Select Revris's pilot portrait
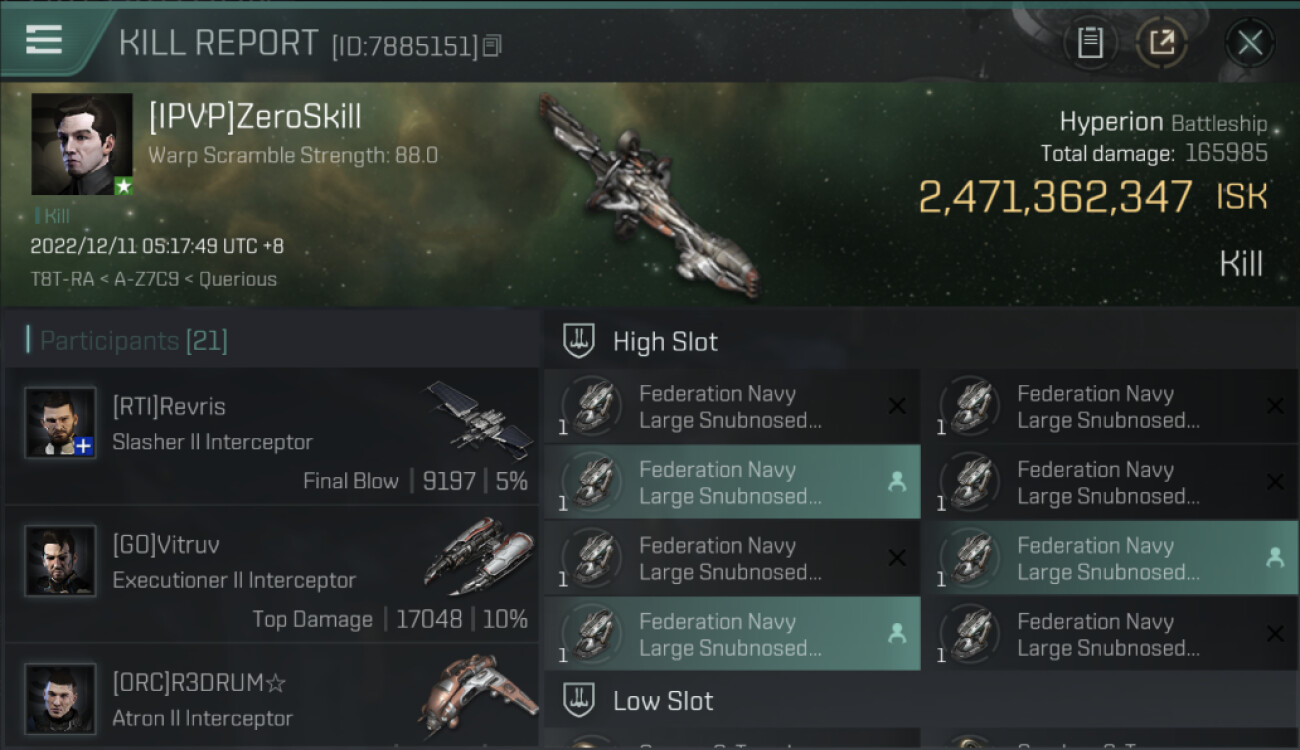Image resolution: width=1300 pixels, height=750 pixels. click(x=60, y=423)
